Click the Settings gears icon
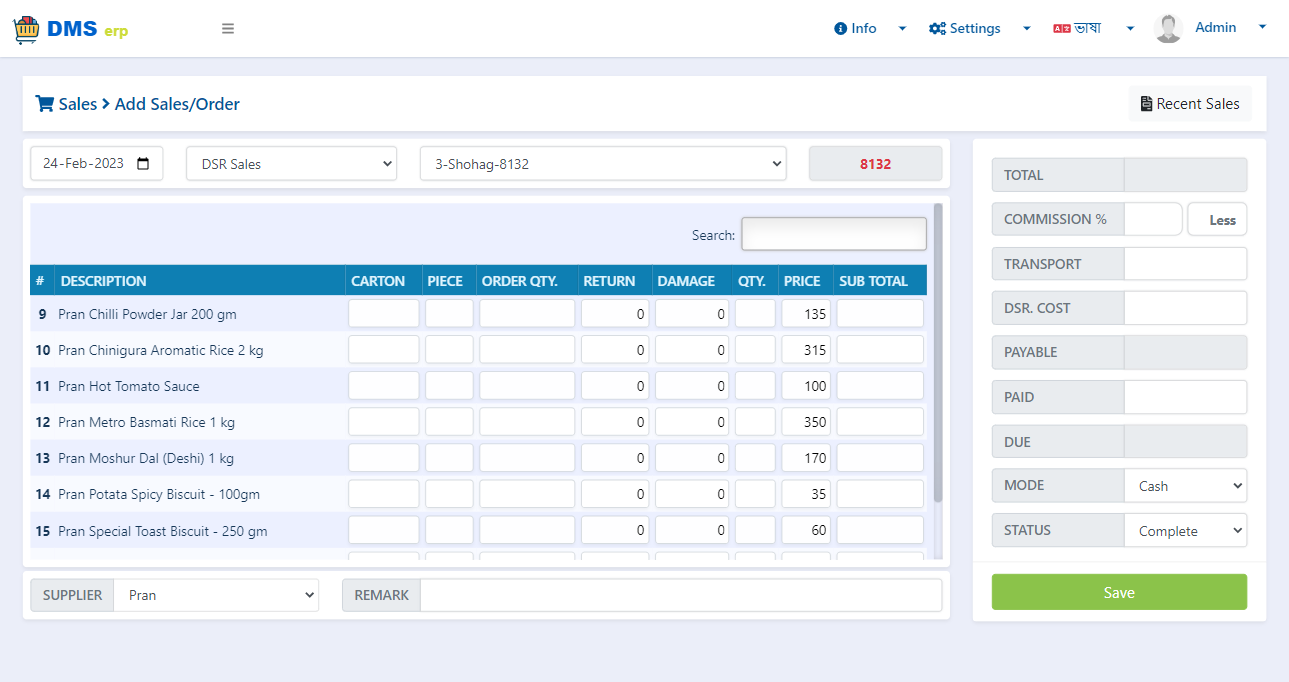The width and height of the screenshot is (1289, 682). coord(937,29)
